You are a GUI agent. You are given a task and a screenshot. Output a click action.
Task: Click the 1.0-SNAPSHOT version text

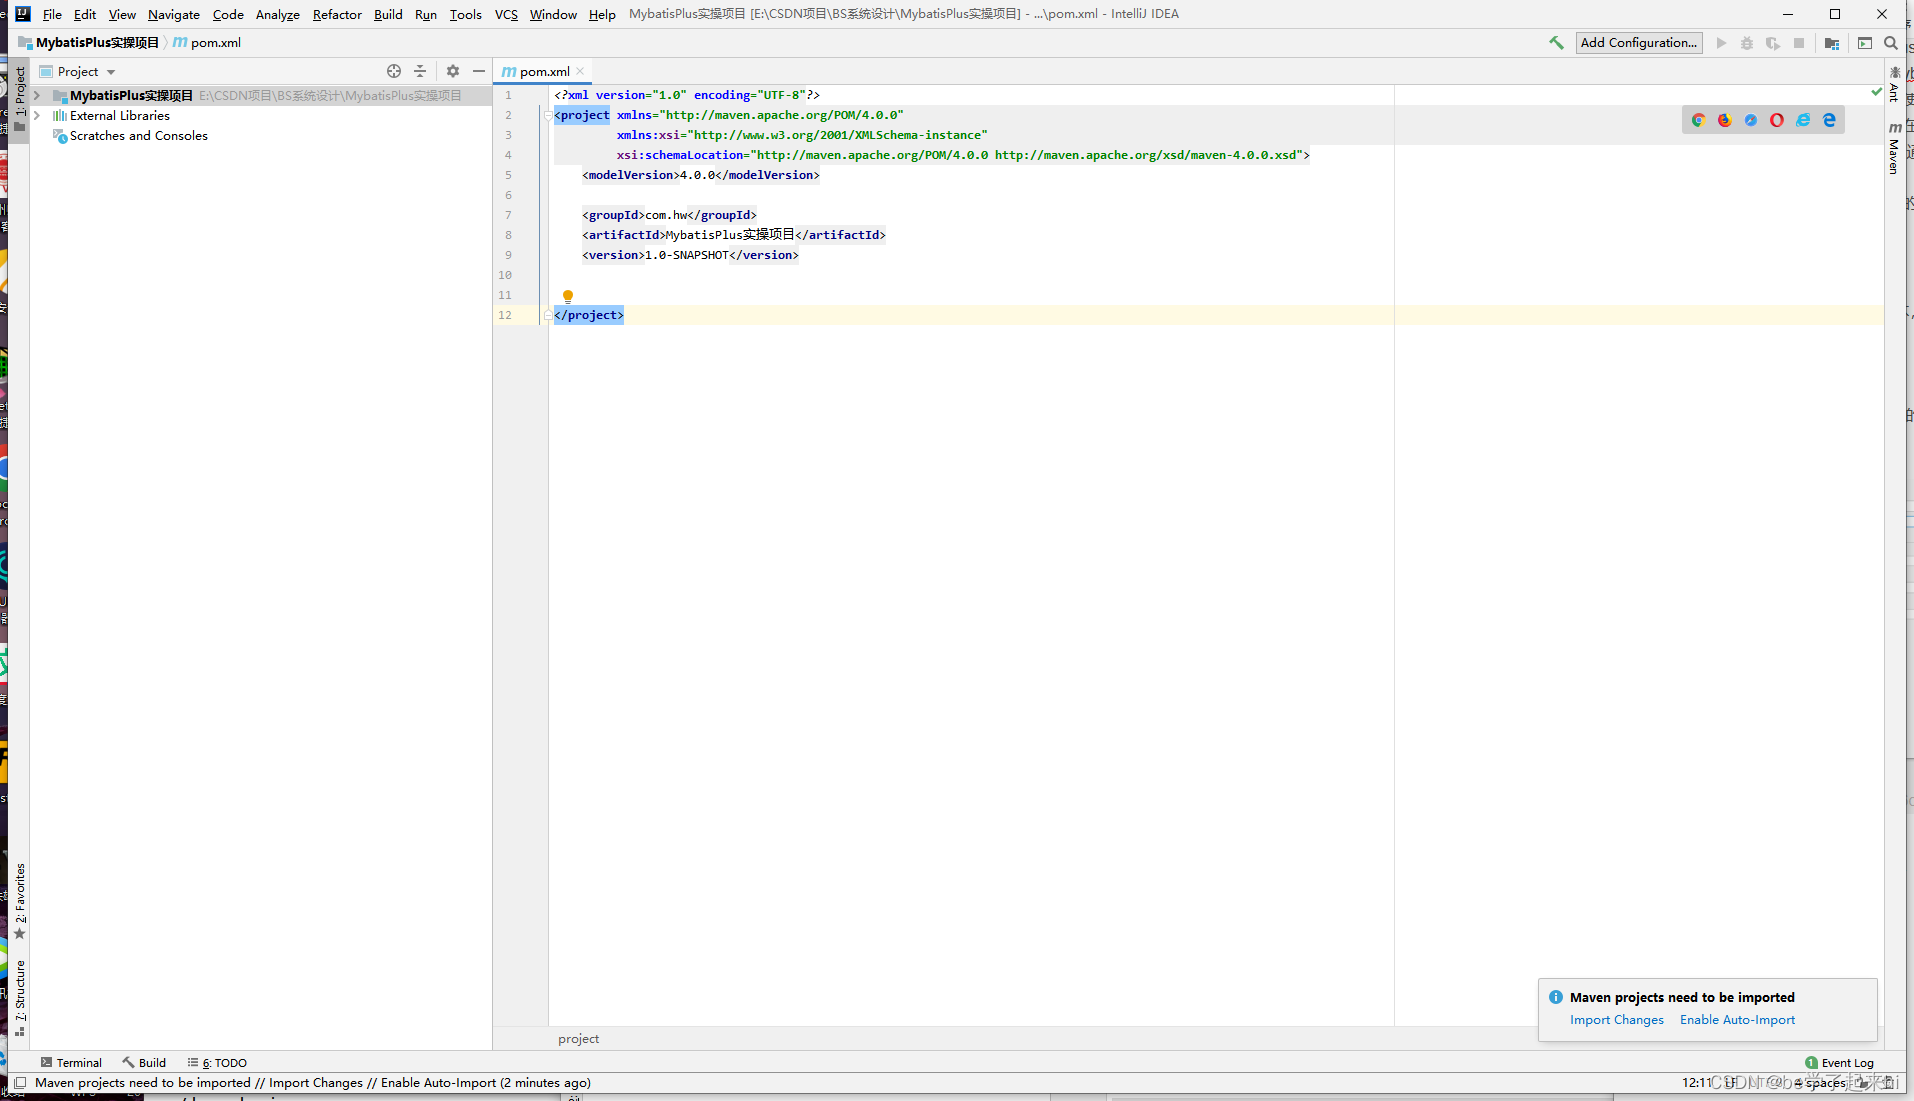(x=686, y=255)
